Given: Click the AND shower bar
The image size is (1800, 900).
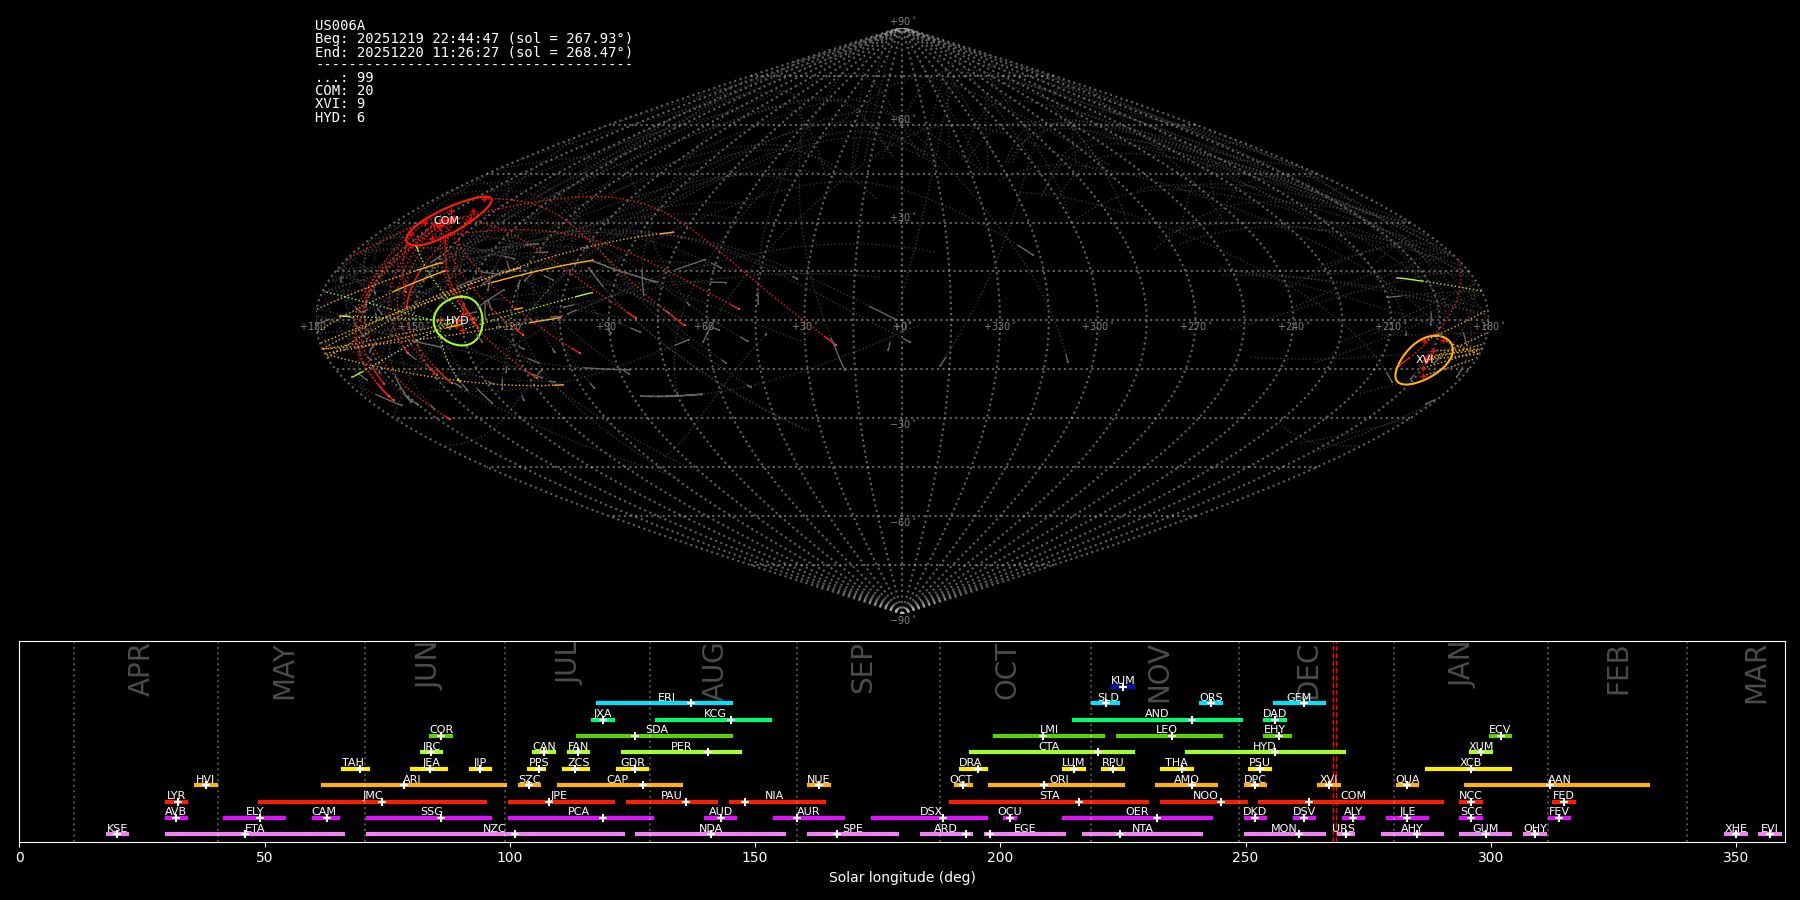Looking at the screenshot, I should [1157, 720].
